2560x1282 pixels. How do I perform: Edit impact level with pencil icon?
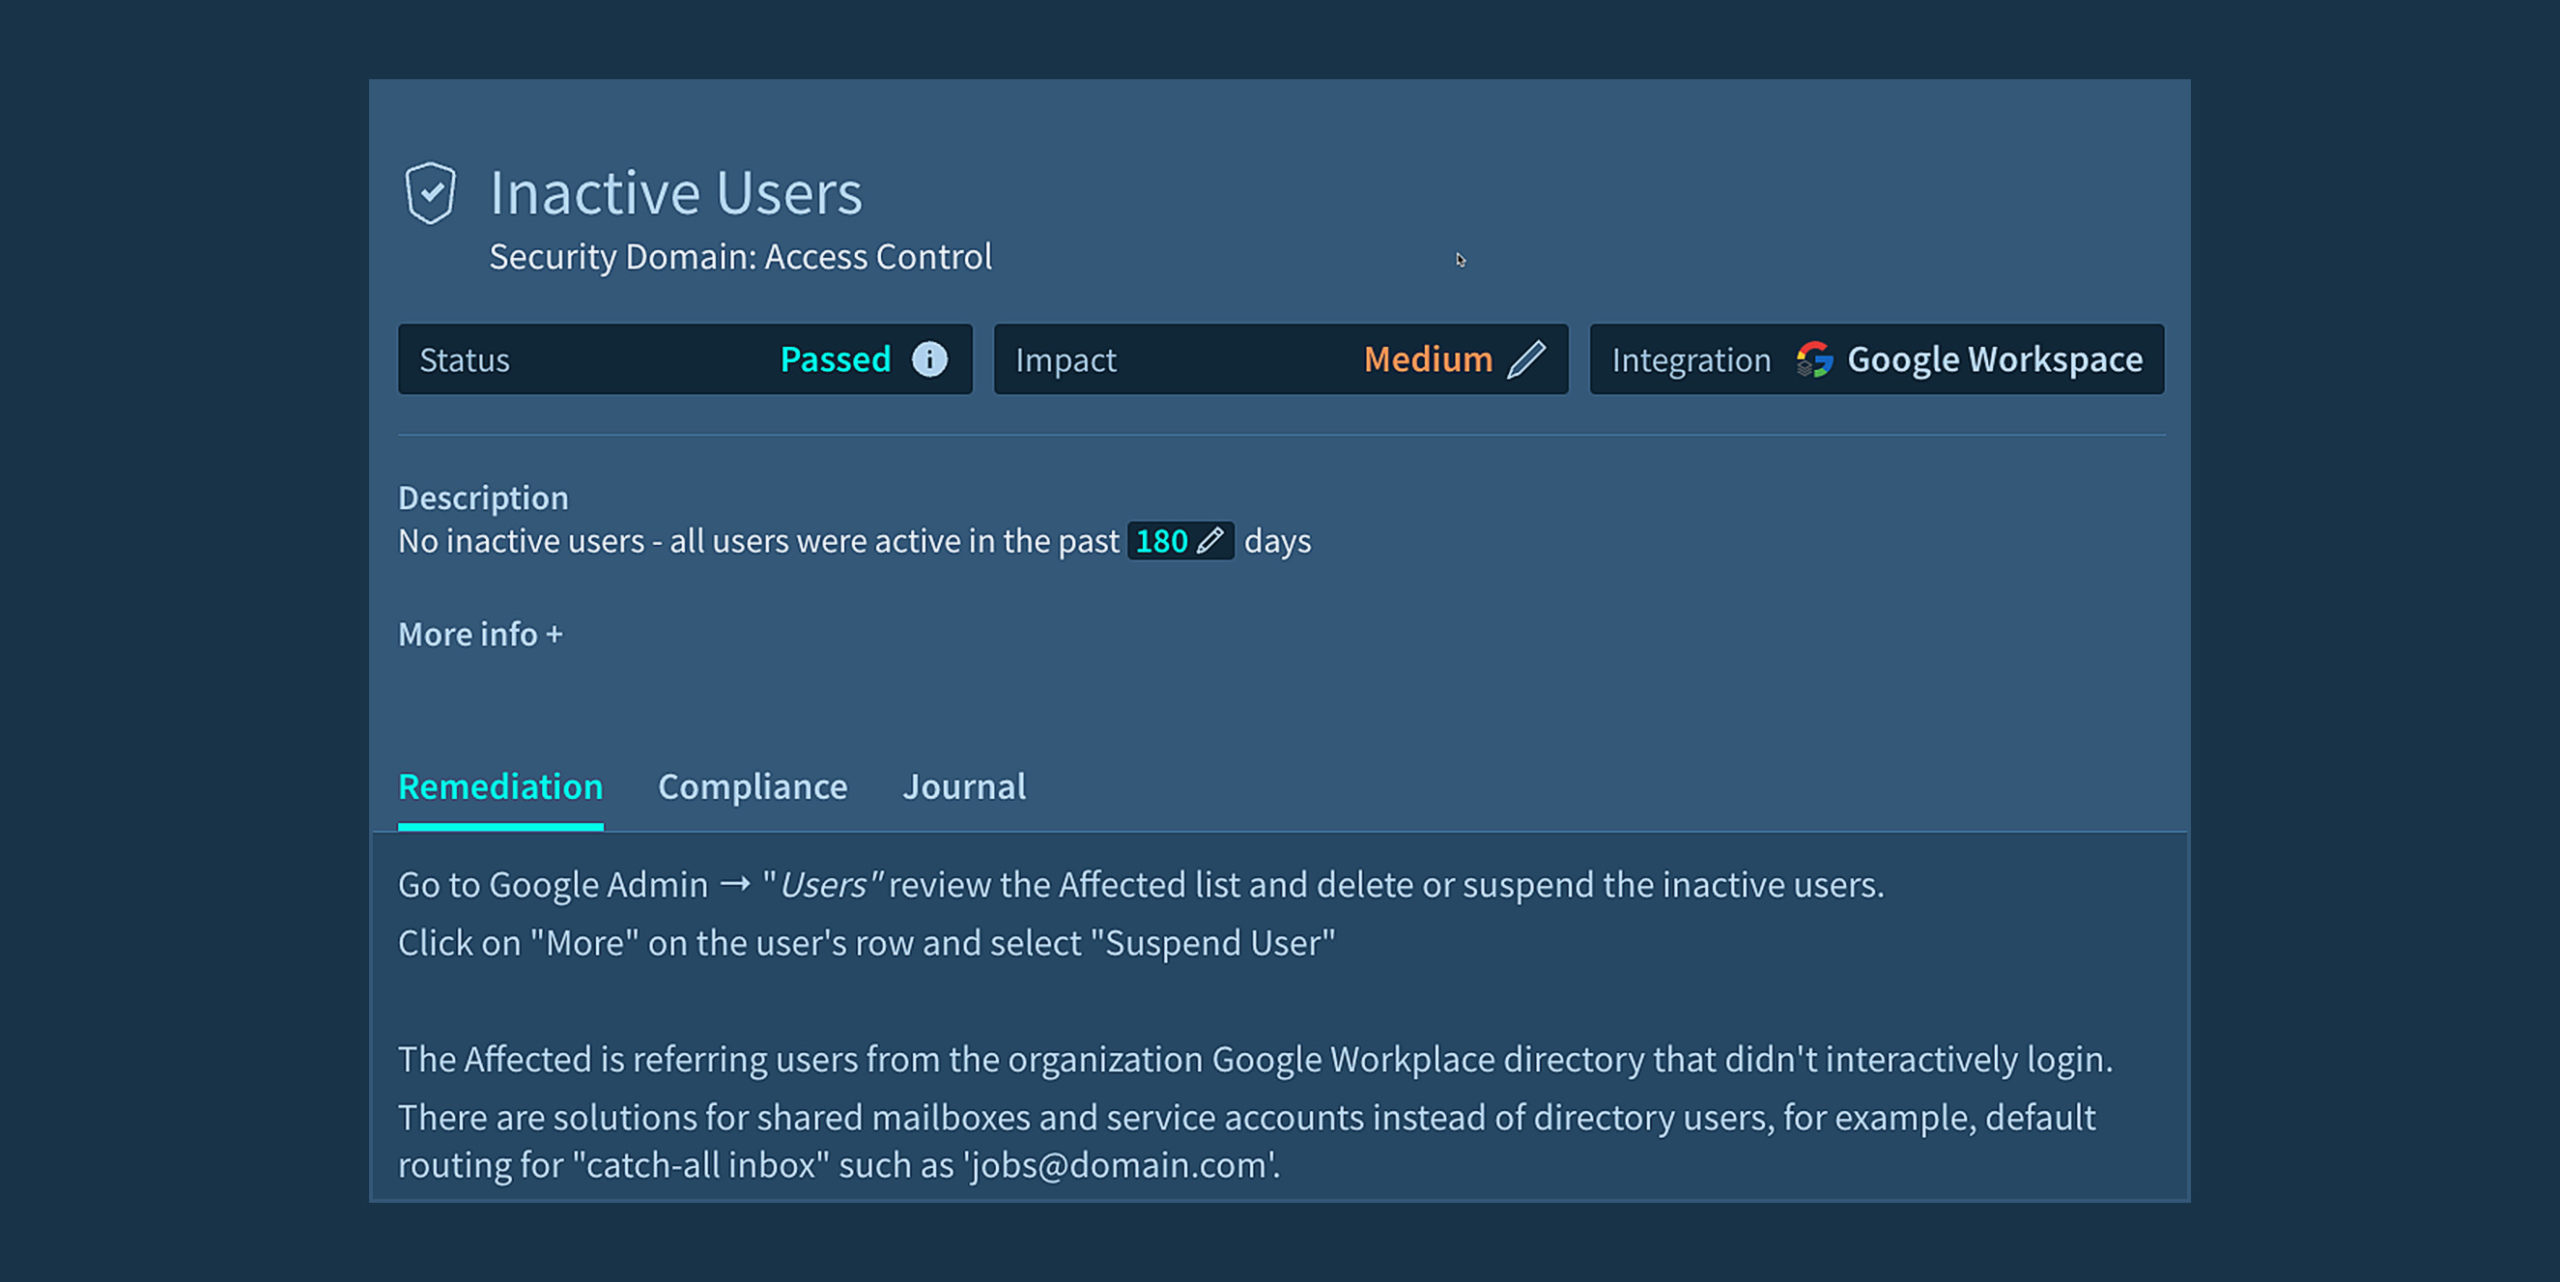click(x=1526, y=359)
